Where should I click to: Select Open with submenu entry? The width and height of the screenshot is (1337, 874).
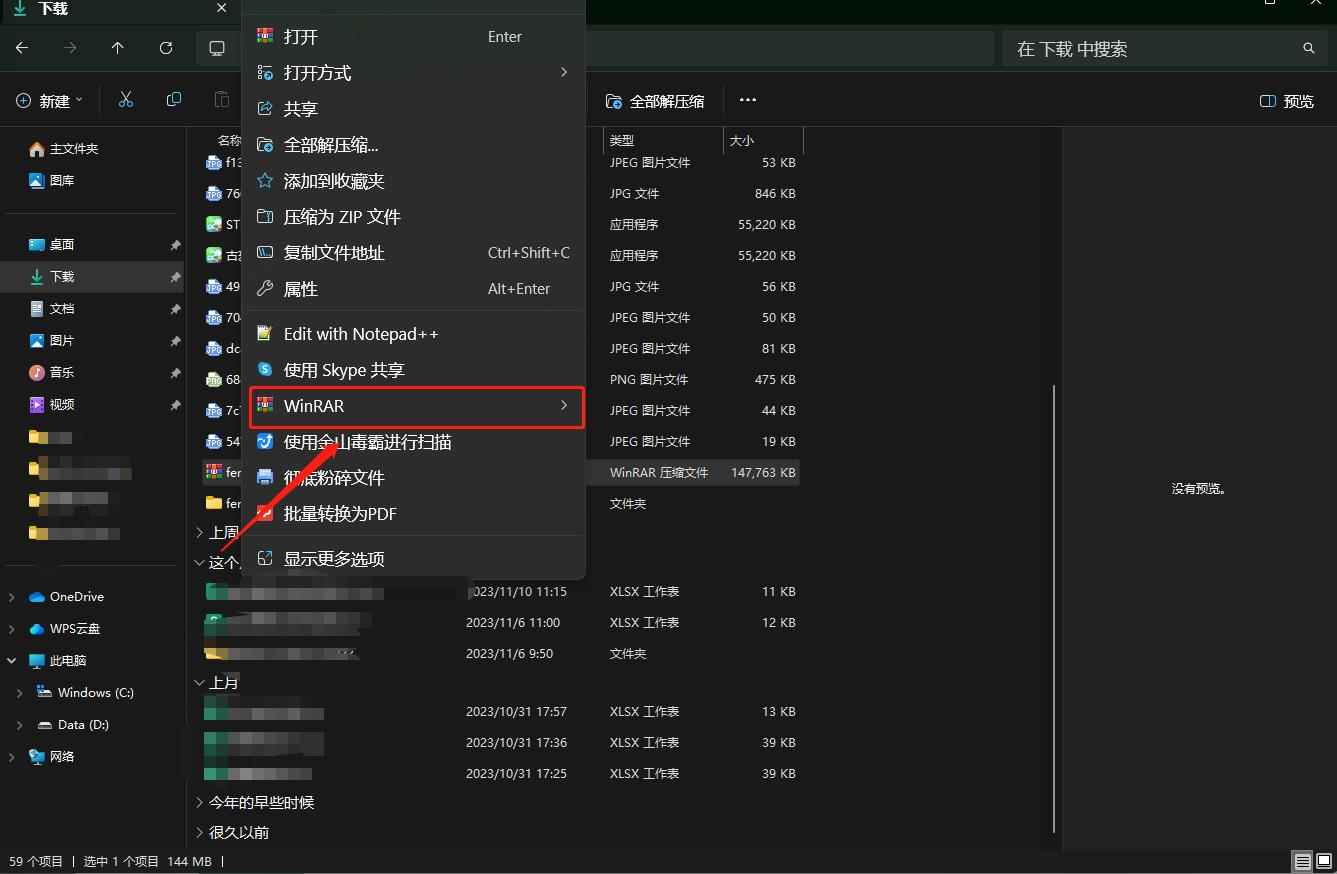pos(413,73)
